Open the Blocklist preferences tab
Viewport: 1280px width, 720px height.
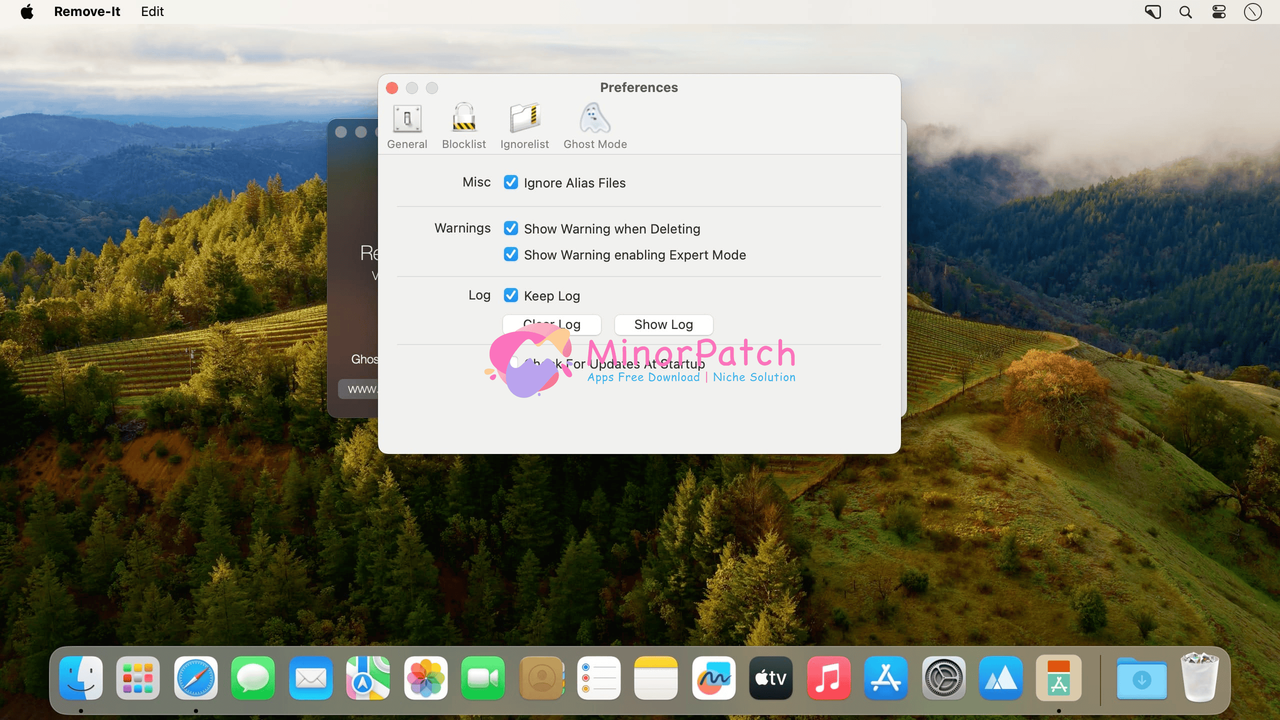click(464, 126)
